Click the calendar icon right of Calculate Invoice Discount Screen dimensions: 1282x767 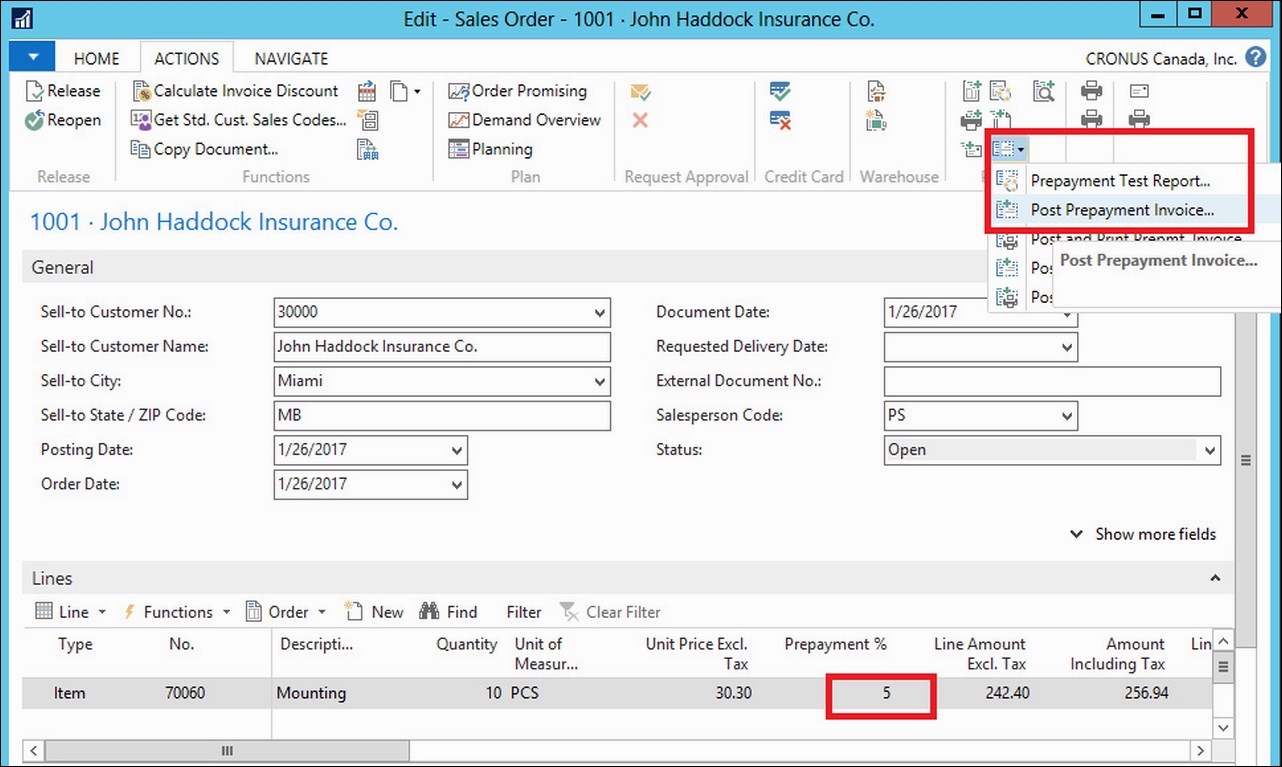(x=367, y=91)
